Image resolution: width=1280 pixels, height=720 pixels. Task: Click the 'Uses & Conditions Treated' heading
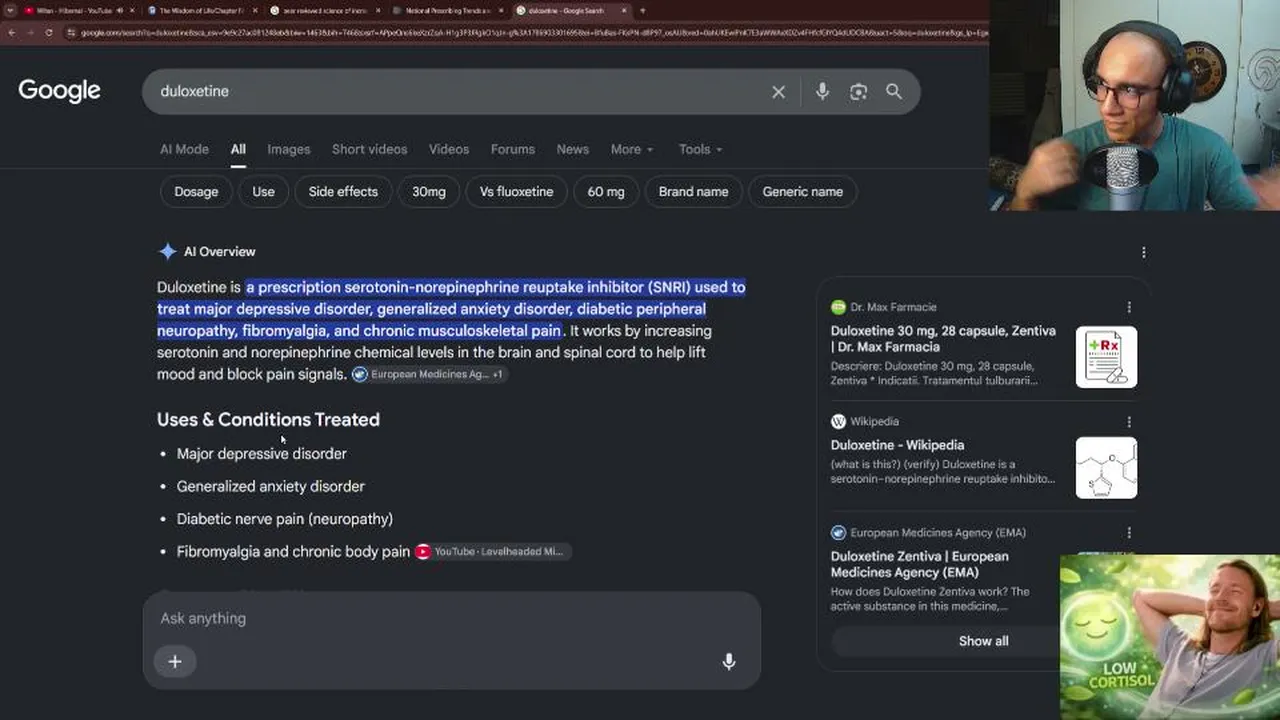pyautogui.click(x=268, y=420)
